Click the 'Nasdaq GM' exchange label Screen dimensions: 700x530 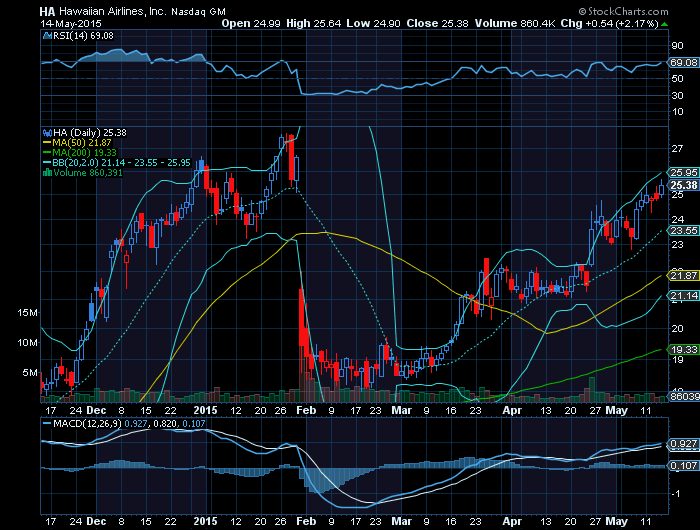click(199, 12)
